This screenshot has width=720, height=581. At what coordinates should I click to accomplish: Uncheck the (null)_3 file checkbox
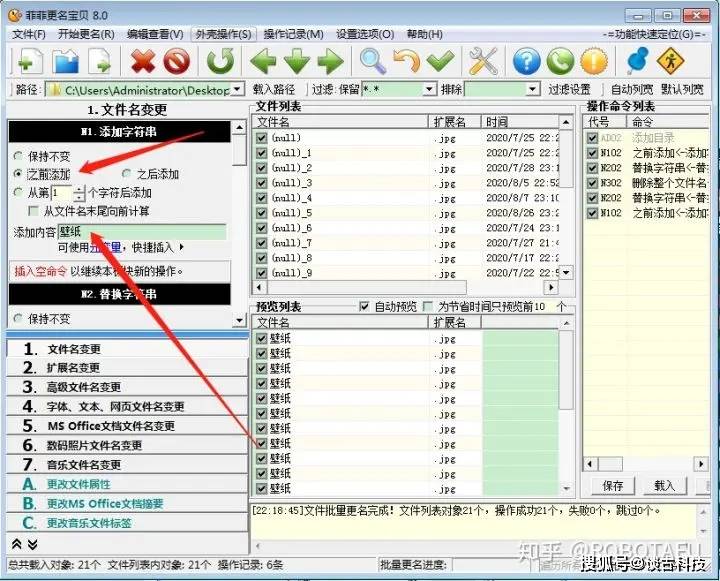[261, 183]
